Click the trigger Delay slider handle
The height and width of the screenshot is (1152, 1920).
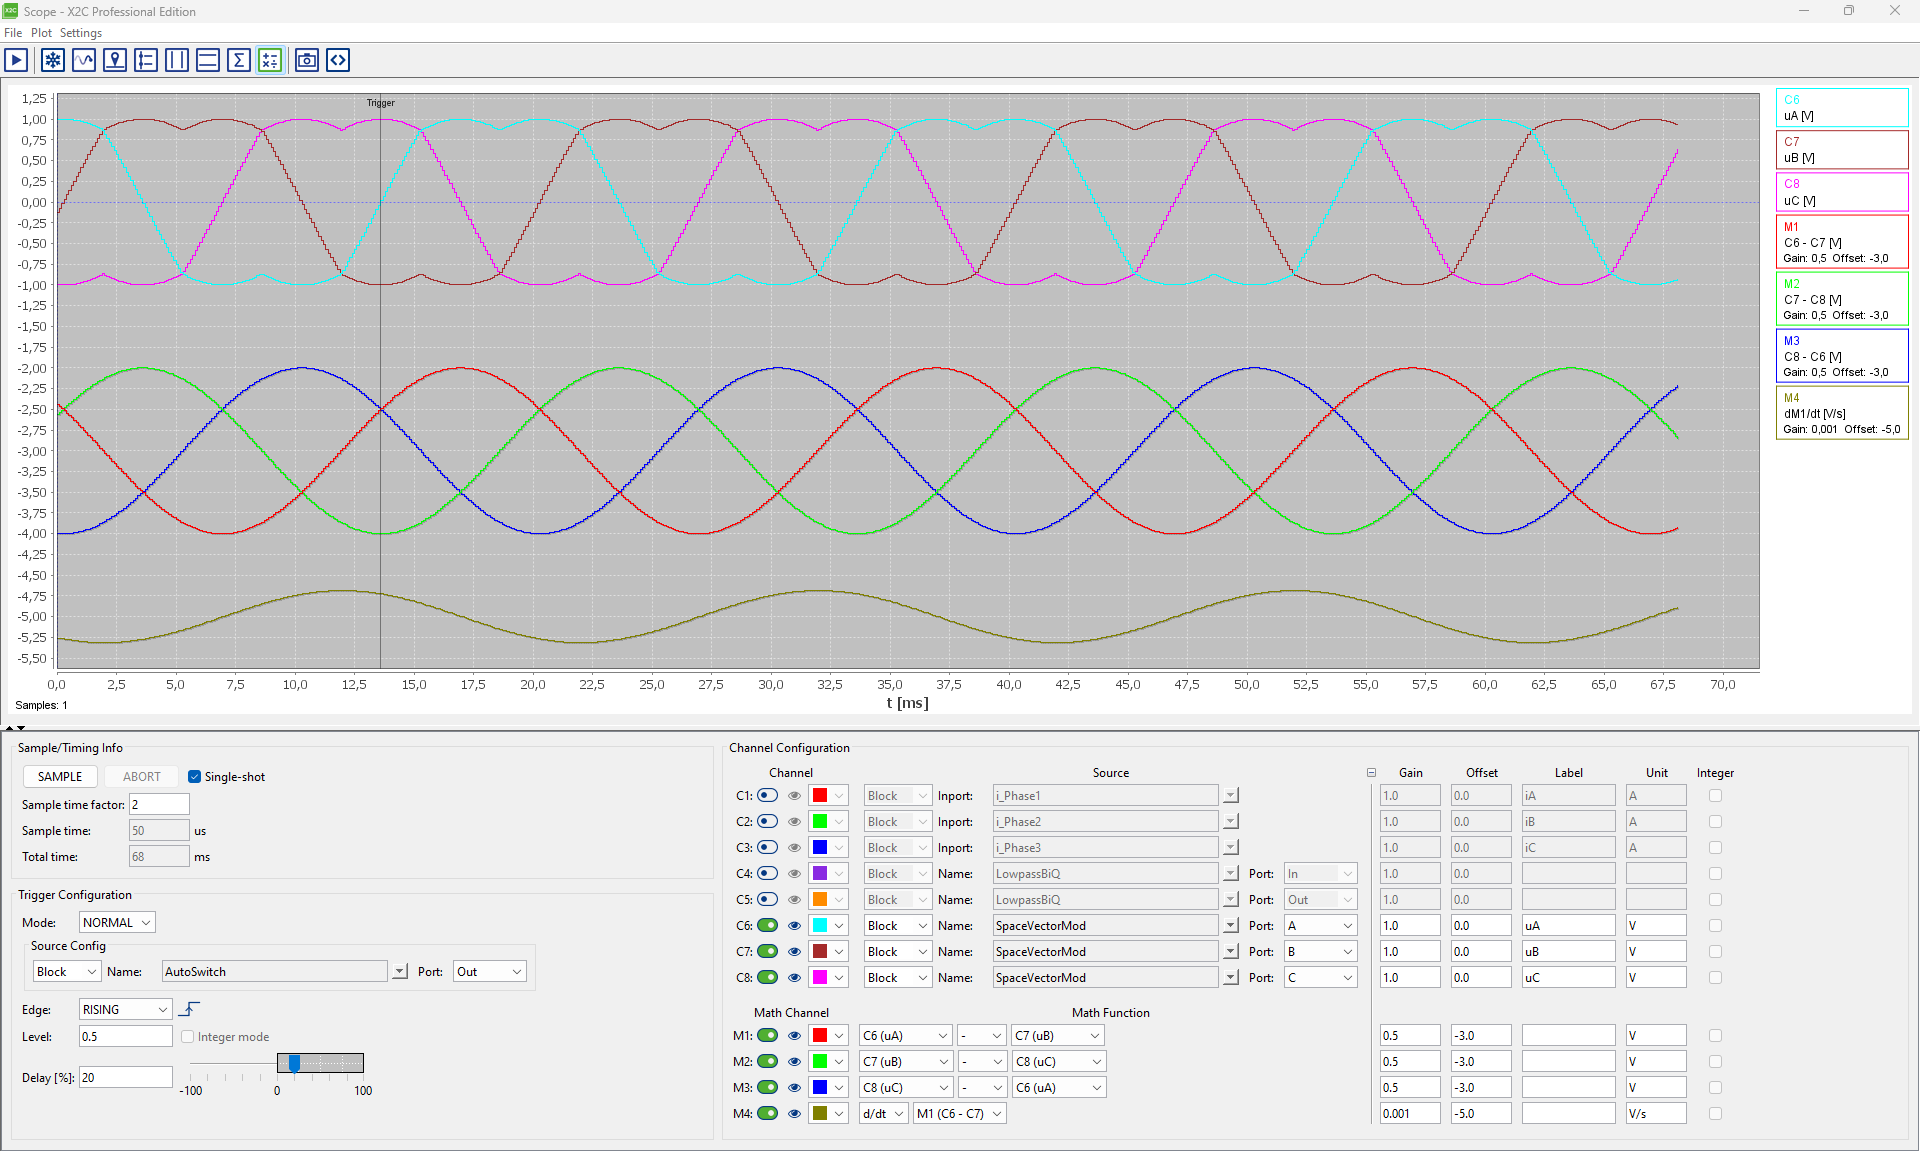tap(294, 1063)
